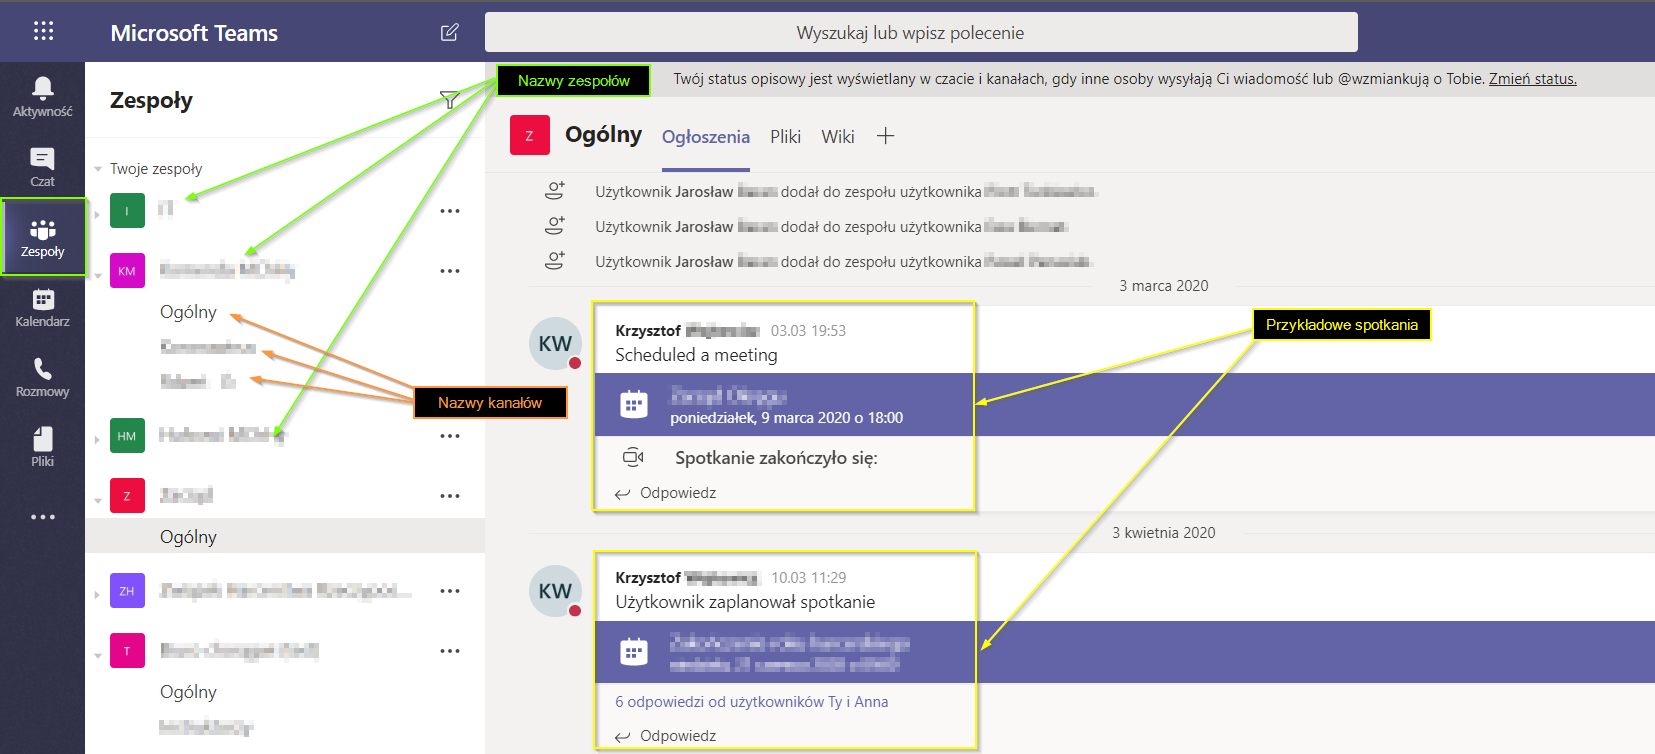
Task: Click the search box Wyszukaj lub wpisz polecenie
Action: tap(921, 32)
